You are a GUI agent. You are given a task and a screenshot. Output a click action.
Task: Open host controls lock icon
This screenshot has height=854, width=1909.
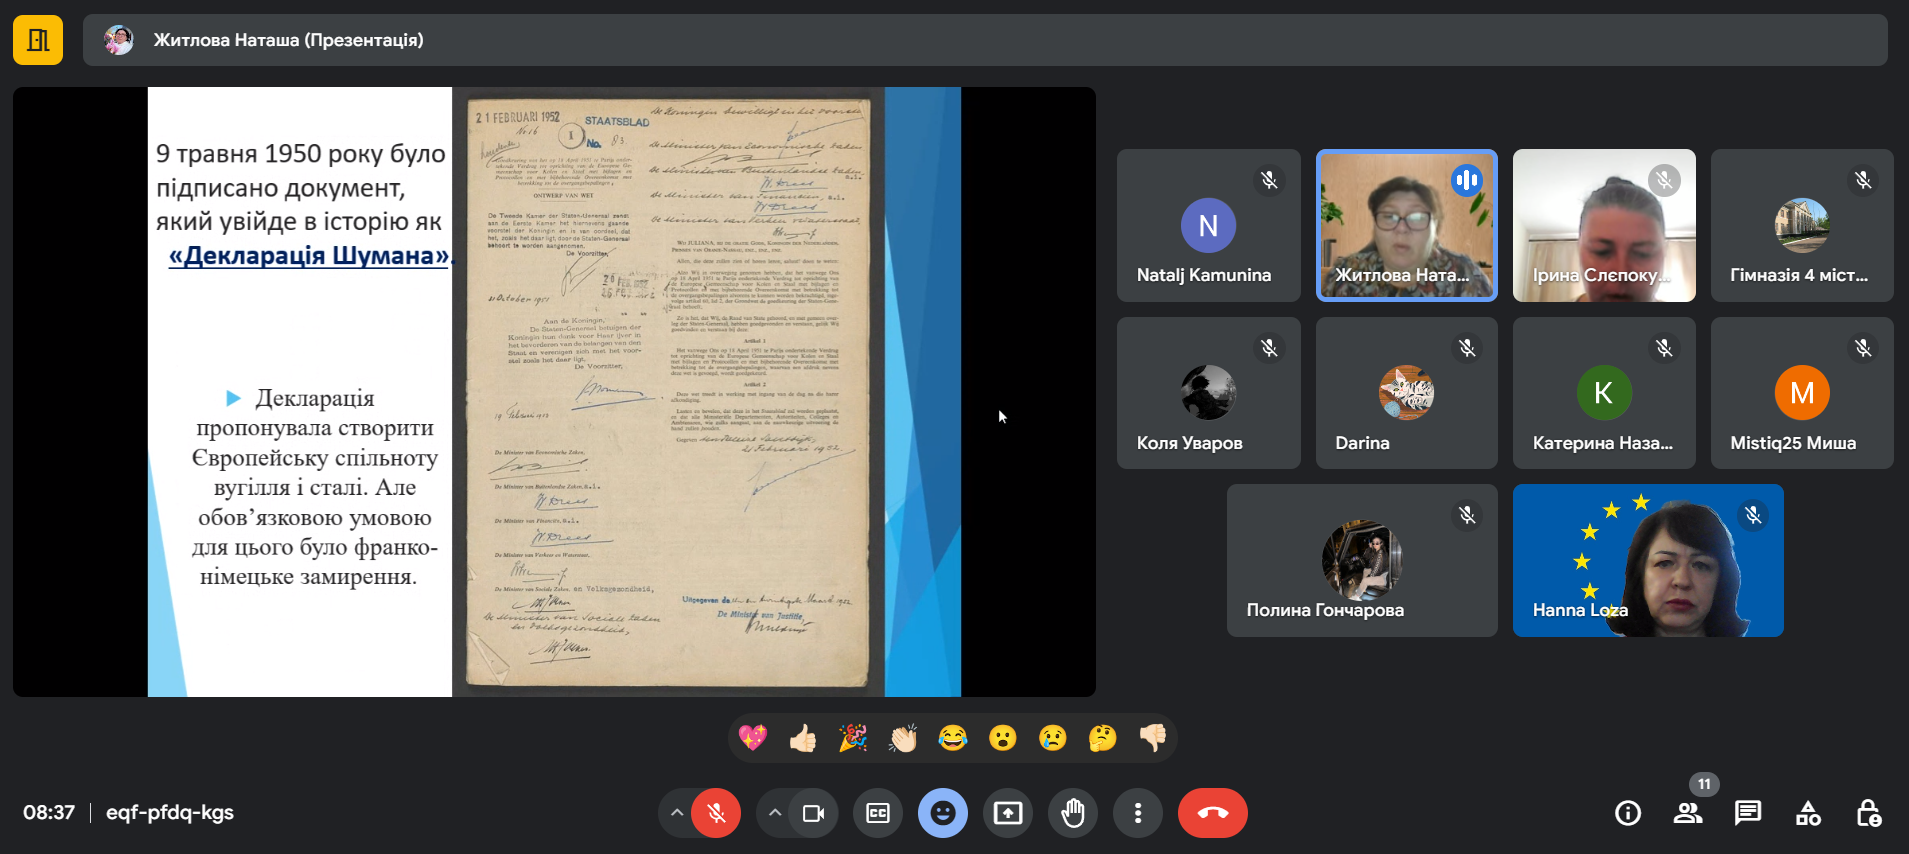click(x=1868, y=813)
